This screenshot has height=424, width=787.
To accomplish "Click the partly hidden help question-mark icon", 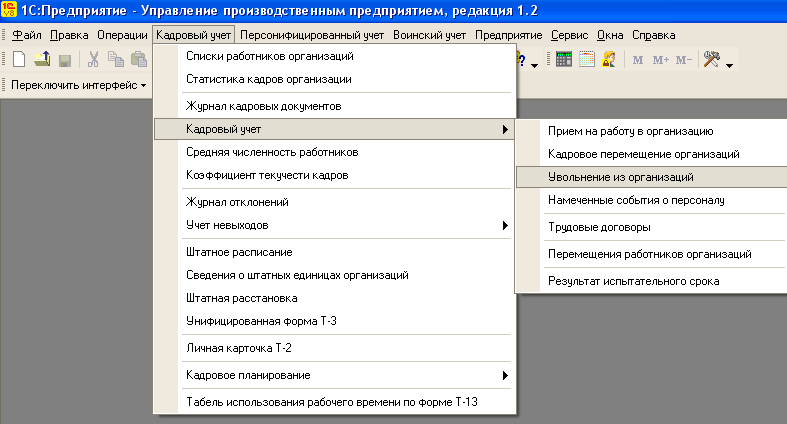I will coord(521,60).
